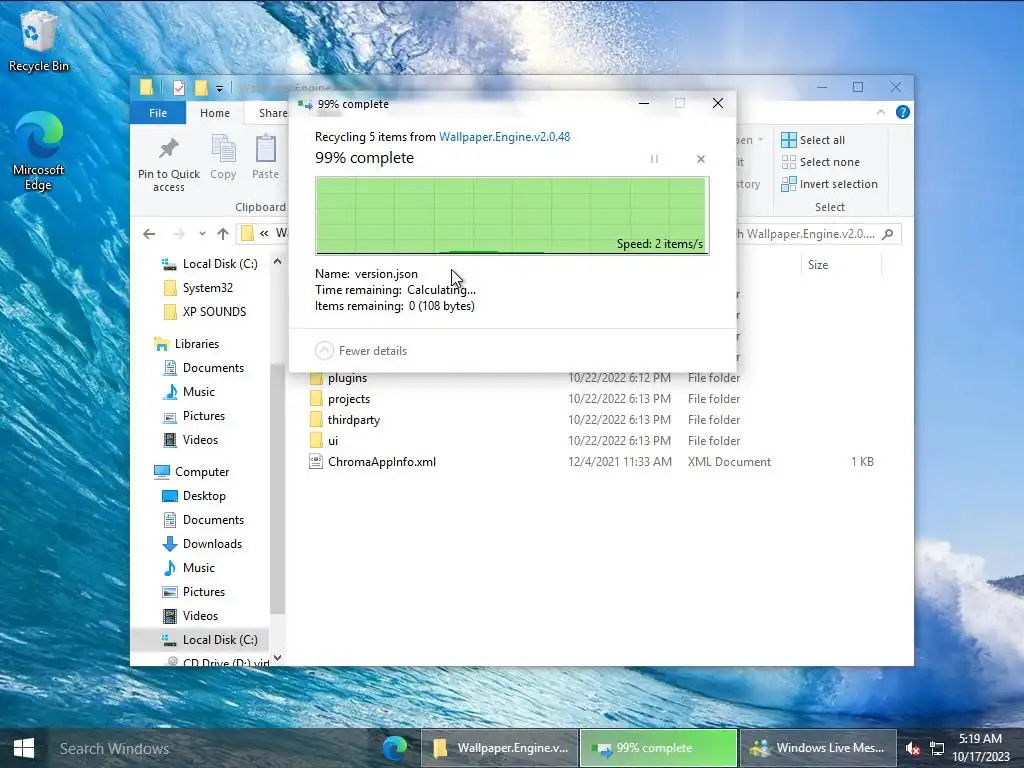Open the Mircosoft Edge desktop icon
Viewport: 1024px width, 768px height.
coord(38,152)
